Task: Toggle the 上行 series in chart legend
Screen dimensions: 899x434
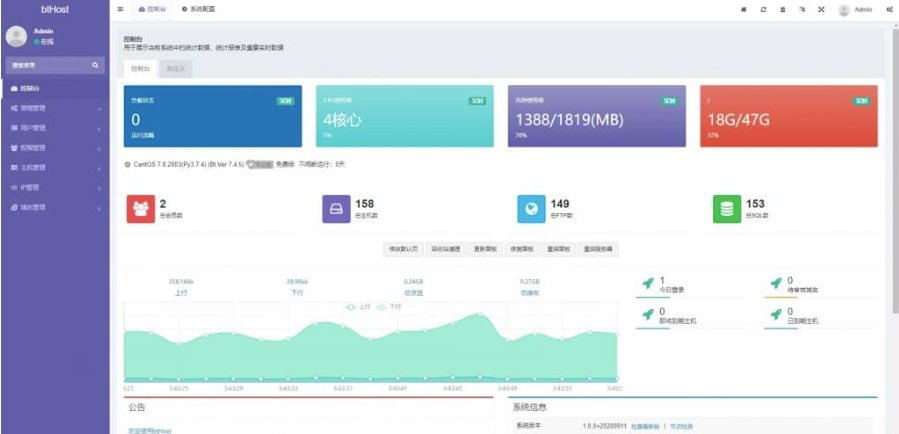Action: [358, 306]
